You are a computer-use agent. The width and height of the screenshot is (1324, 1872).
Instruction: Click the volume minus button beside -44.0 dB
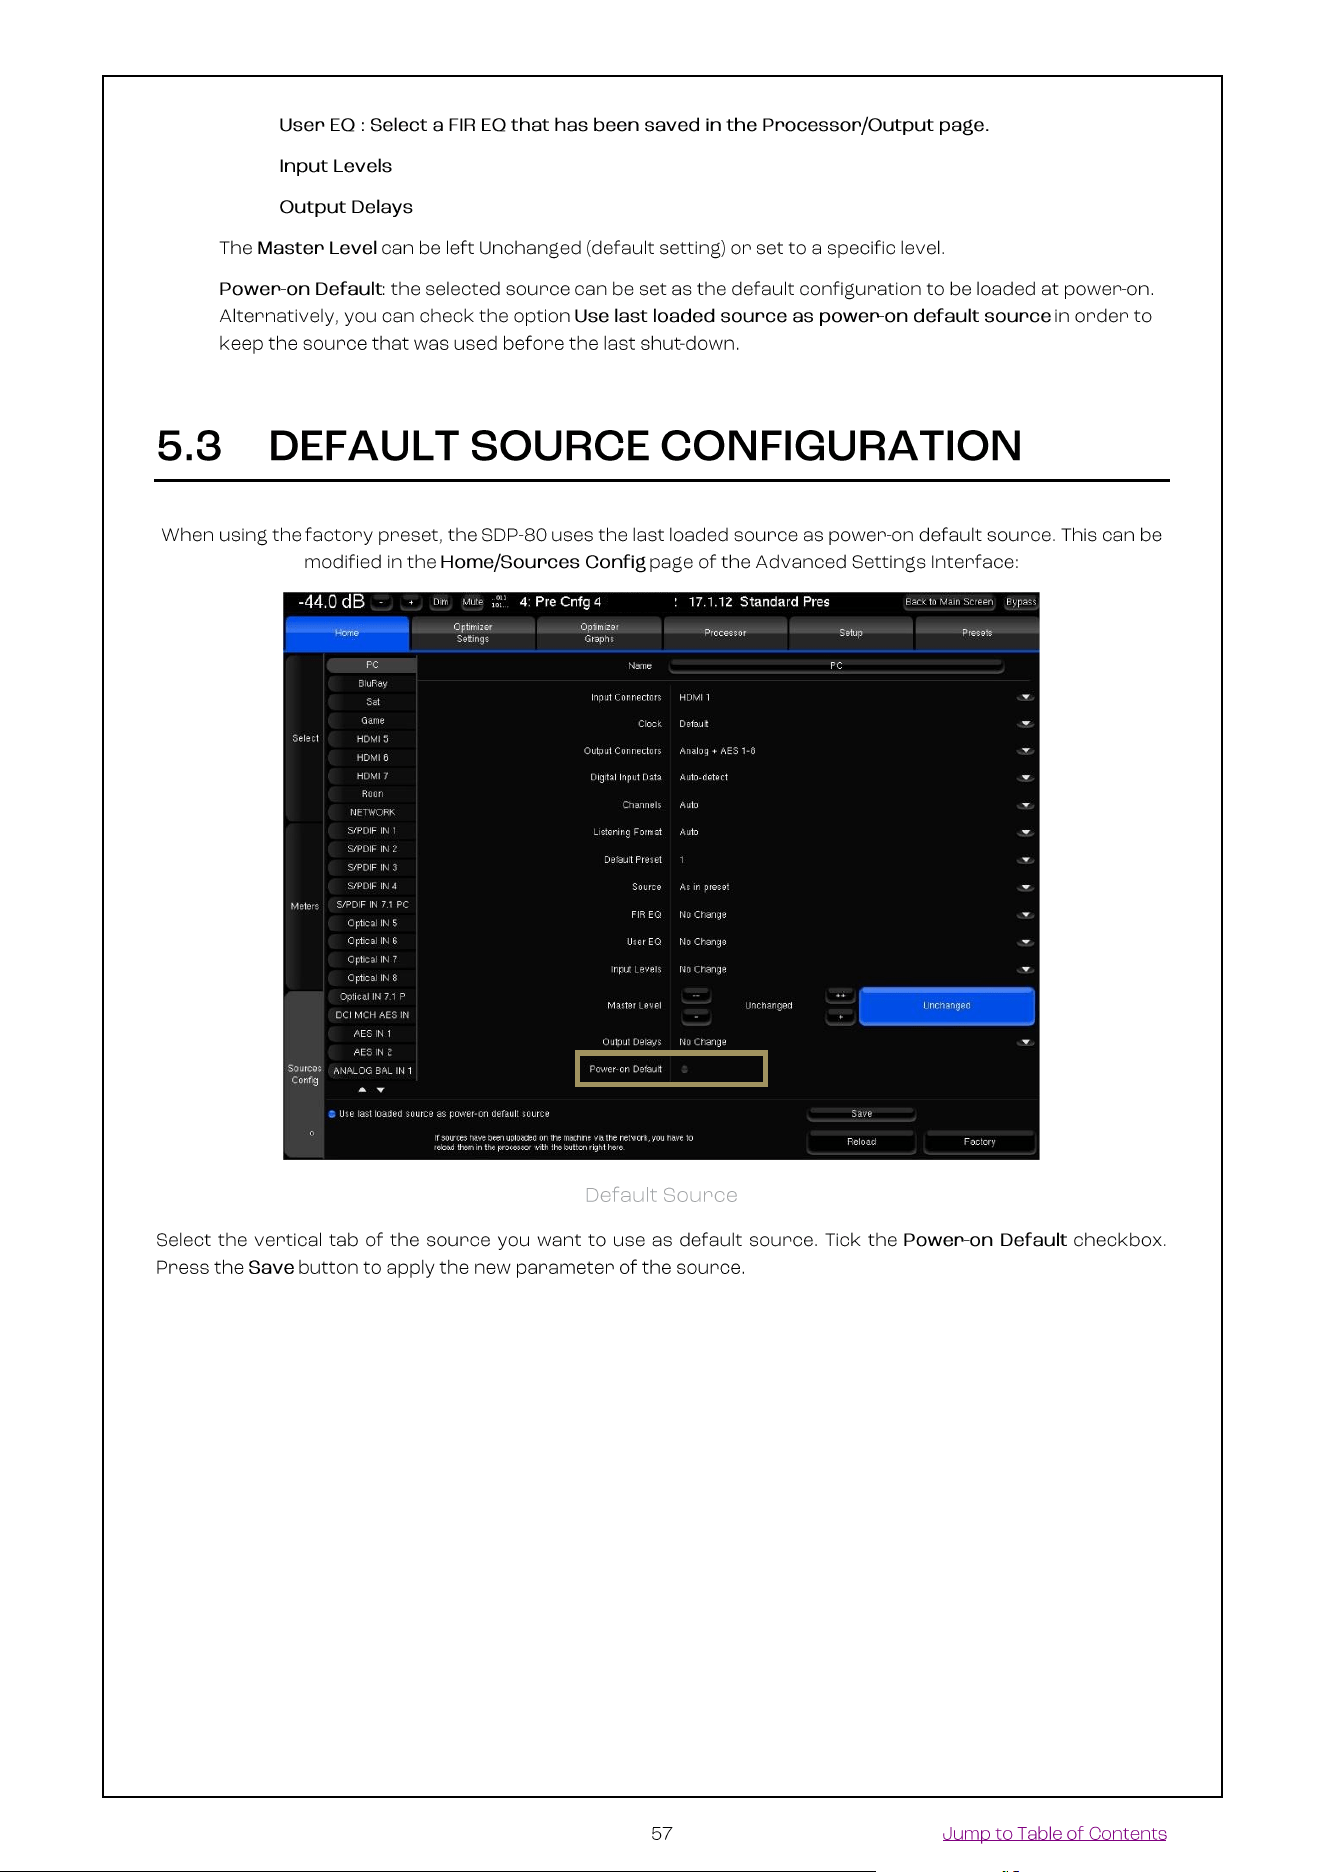(x=382, y=602)
